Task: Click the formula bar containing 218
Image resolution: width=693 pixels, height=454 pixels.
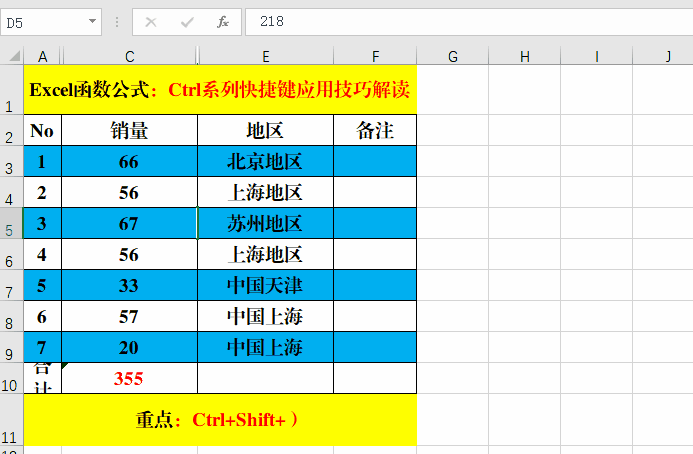Action: [469, 22]
